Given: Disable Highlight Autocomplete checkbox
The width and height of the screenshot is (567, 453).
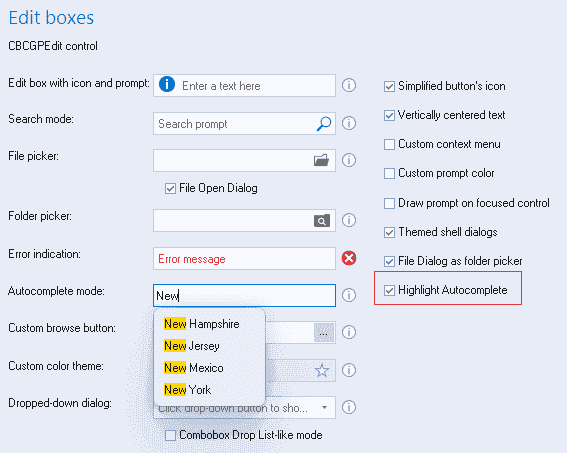Looking at the screenshot, I should click(x=389, y=290).
